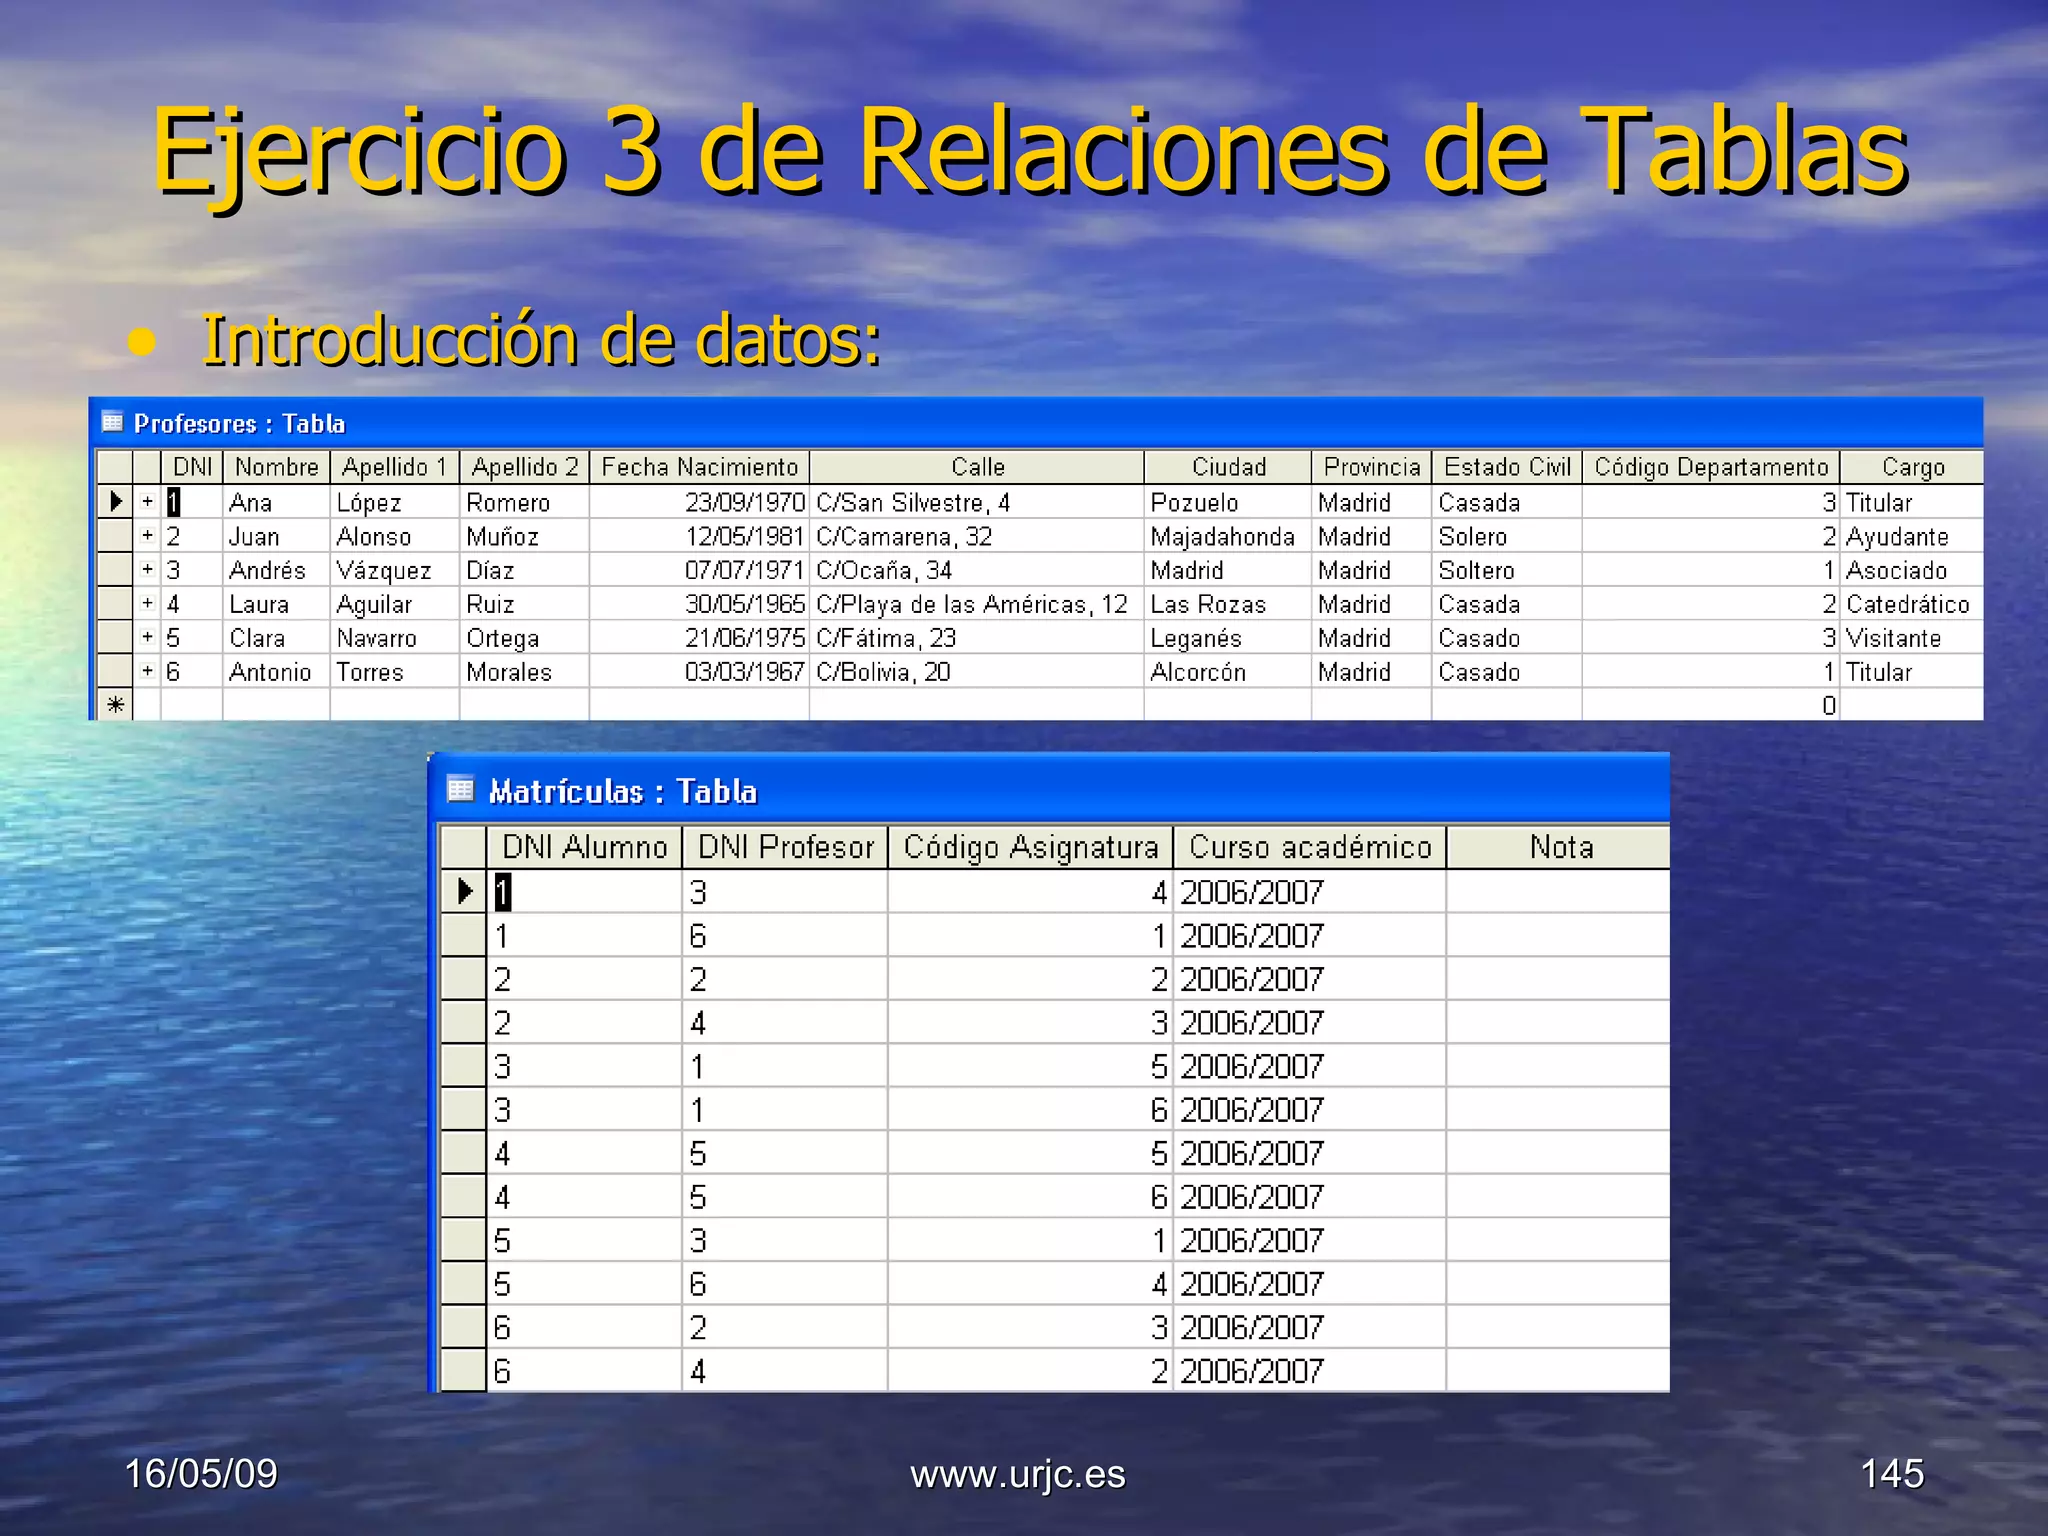Click the Nota cell in the last Matrículas row
The height and width of the screenshot is (1536, 2048).
pos(1559,1370)
